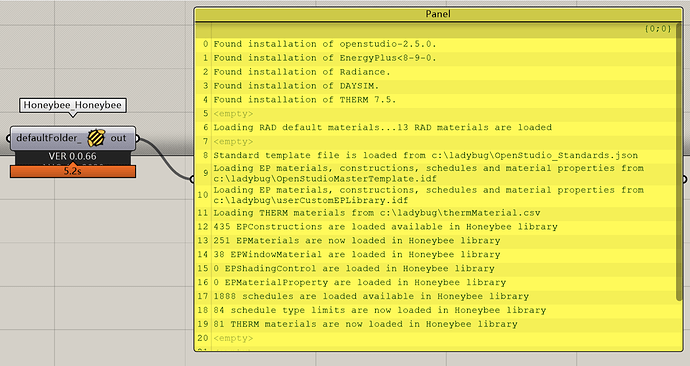Click the Honeybee bee icon on component
This screenshot has height=366, width=690.
[96, 138]
